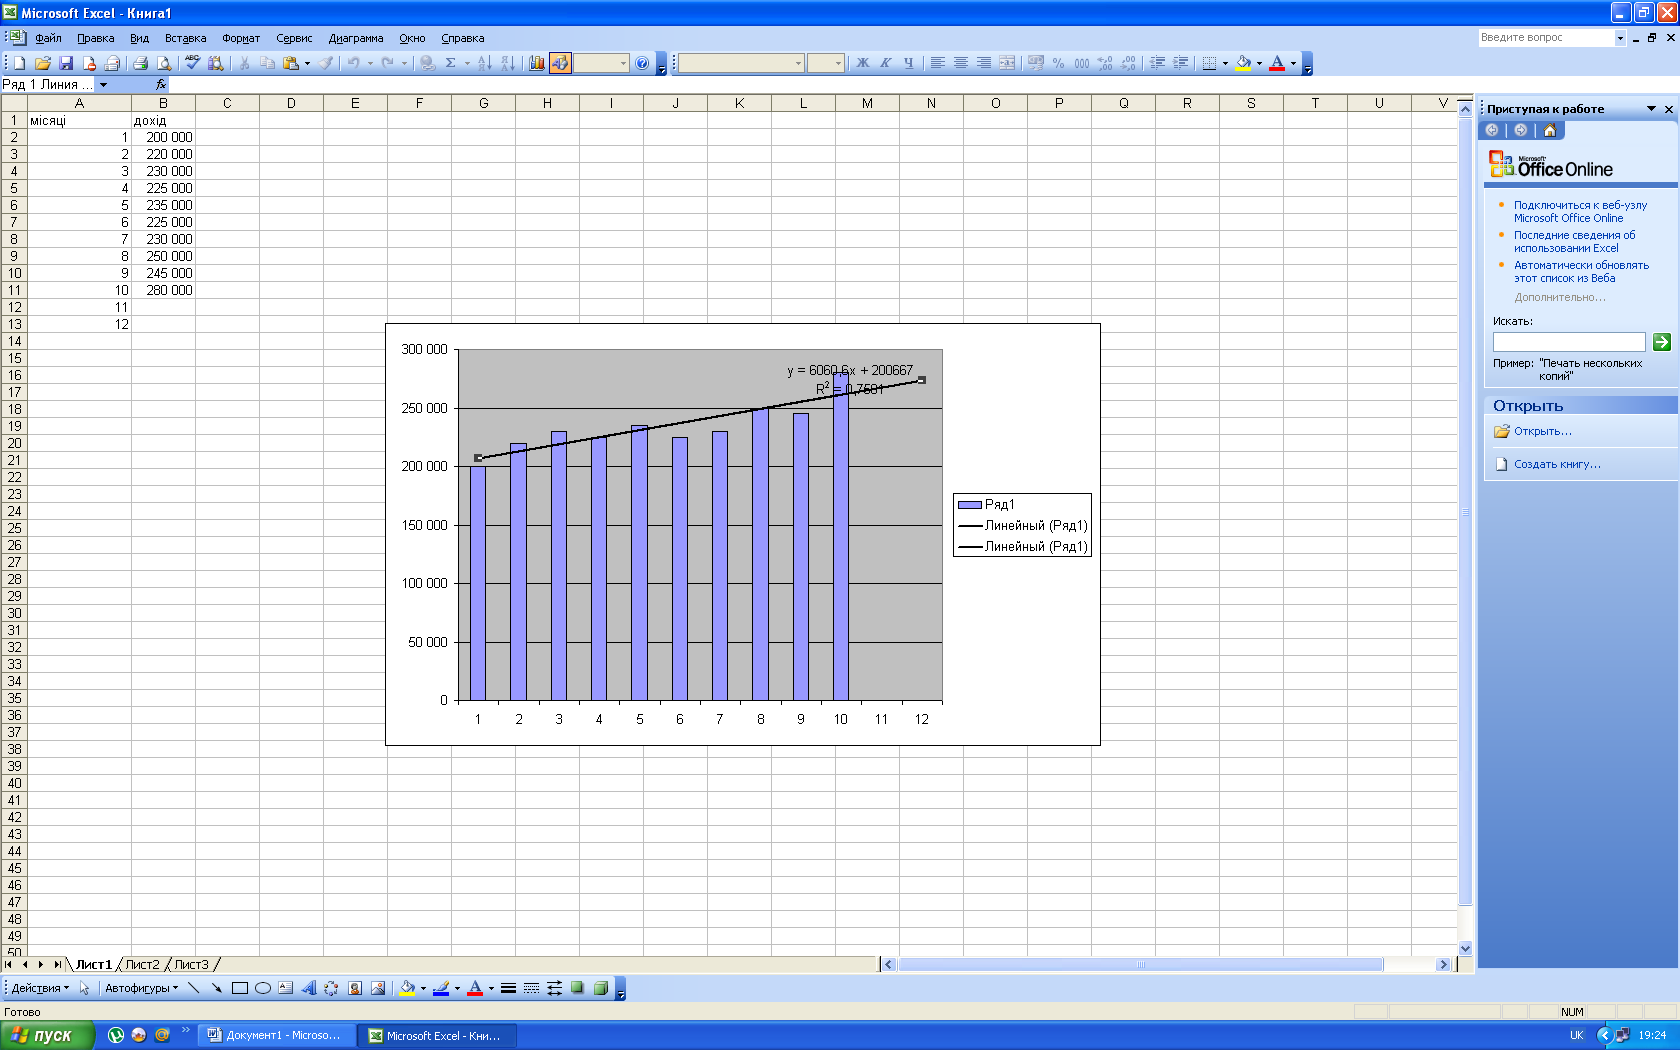Expand the Name Box dropdown arrow
Image resolution: width=1680 pixels, height=1050 pixels.
[x=103, y=85]
